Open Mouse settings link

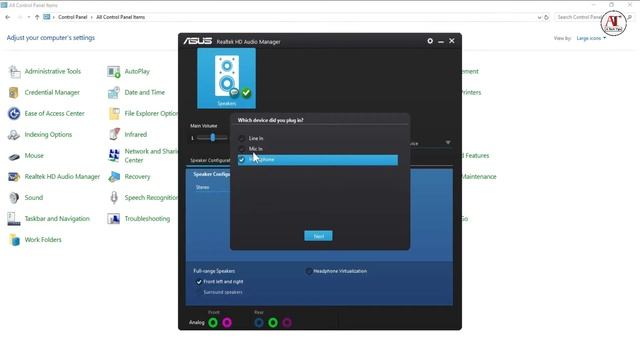pyautogui.click(x=34, y=156)
